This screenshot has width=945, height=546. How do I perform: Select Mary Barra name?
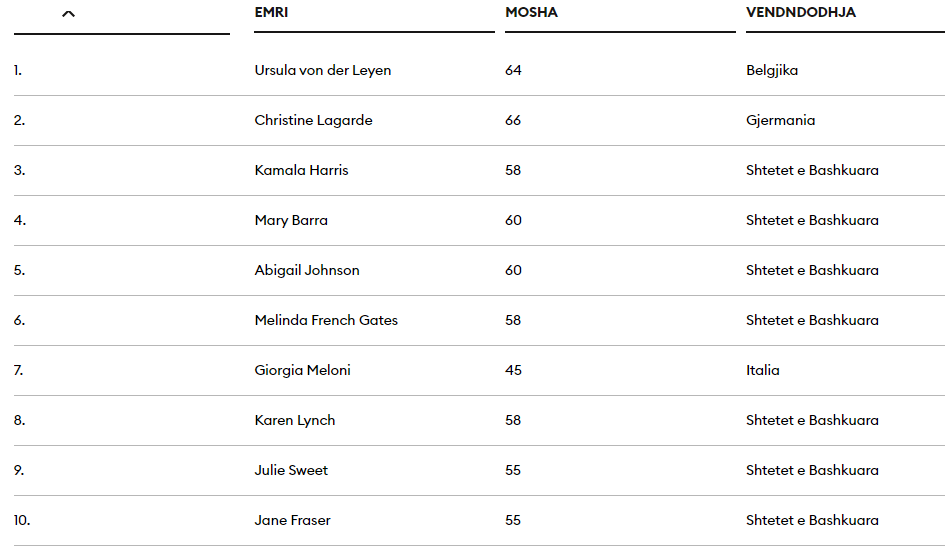pos(291,221)
